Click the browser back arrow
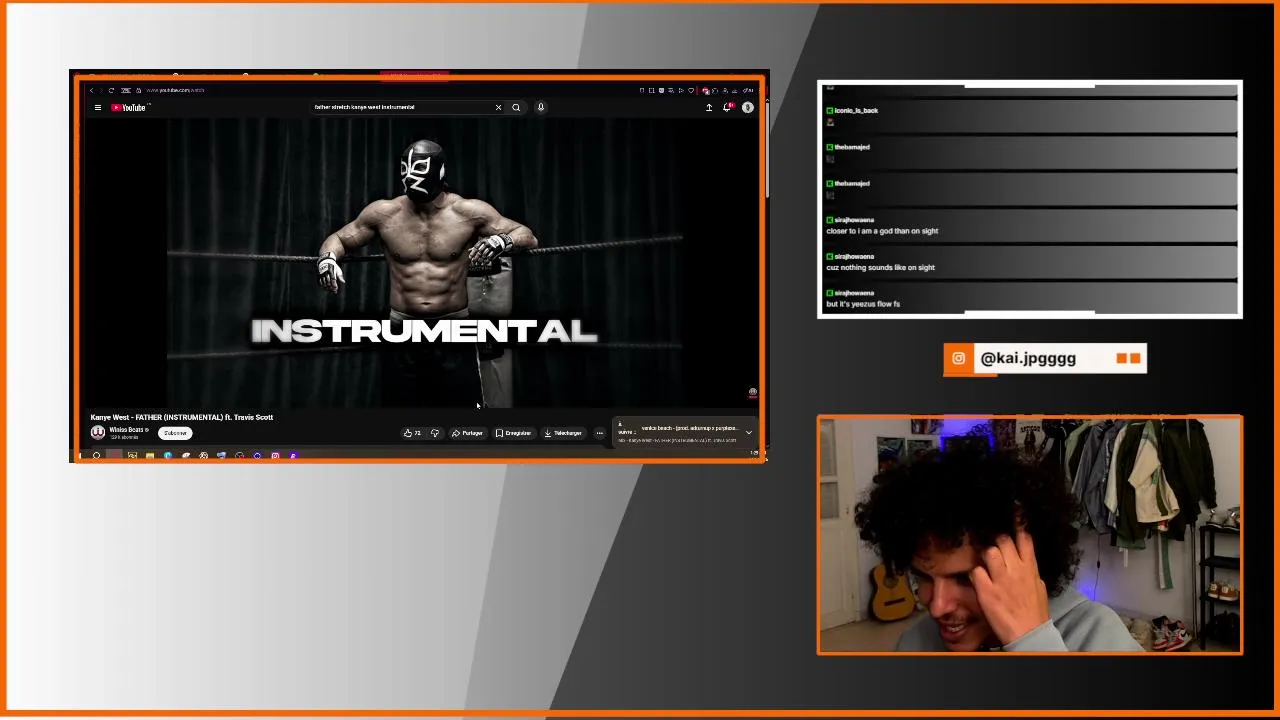This screenshot has height=720, width=1280. (91, 90)
